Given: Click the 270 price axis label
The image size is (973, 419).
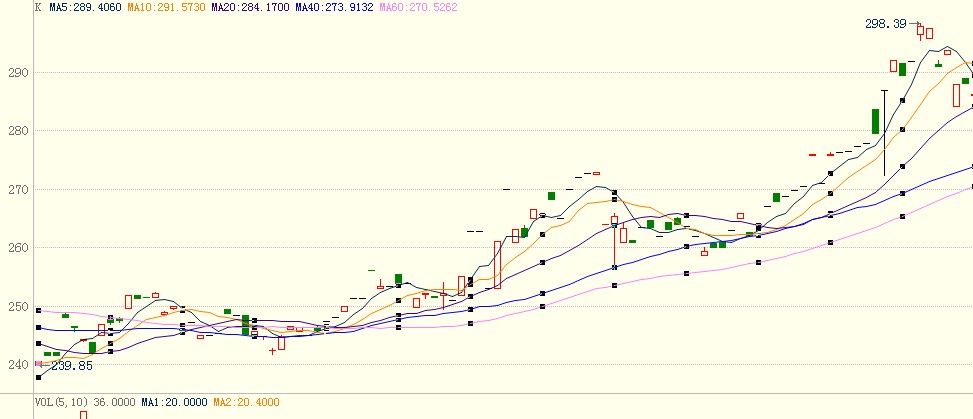Looking at the screenshot, I should point(18,189).
